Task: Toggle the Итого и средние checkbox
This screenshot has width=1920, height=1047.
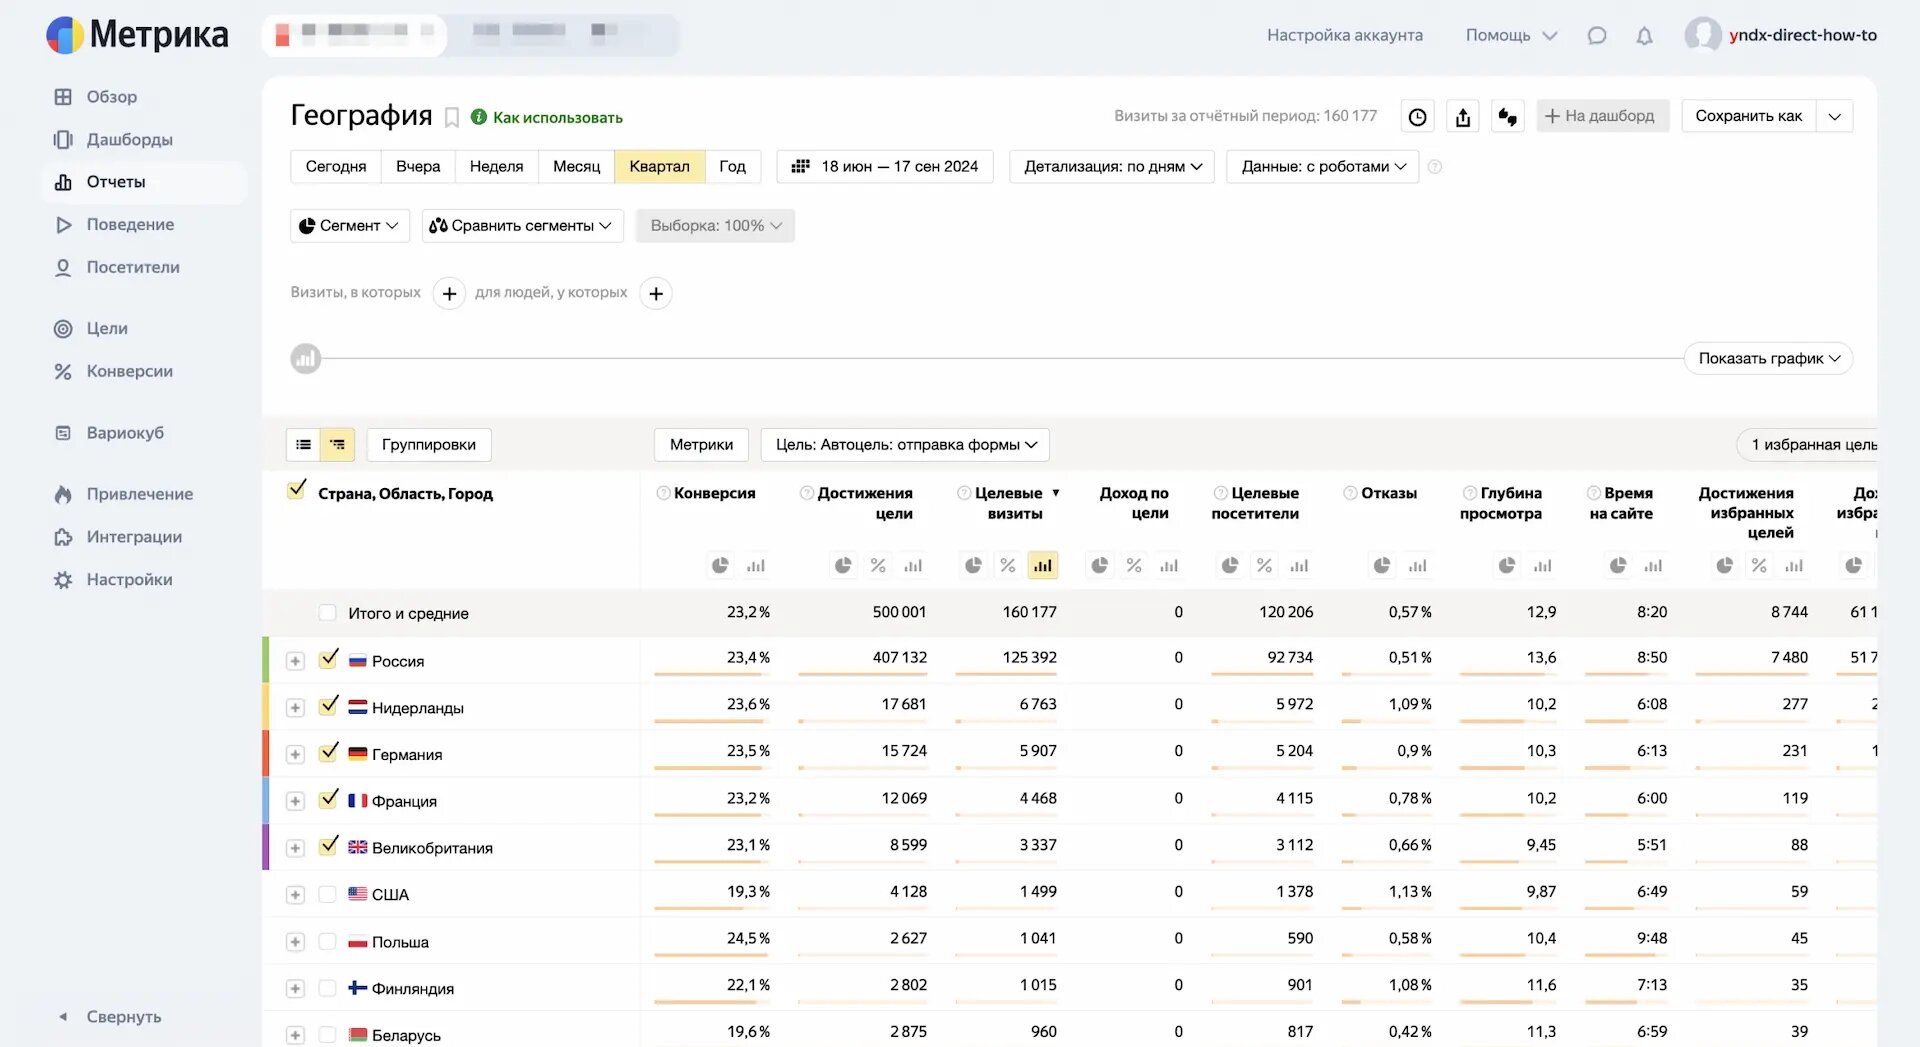Action: (x=327, y=613)
